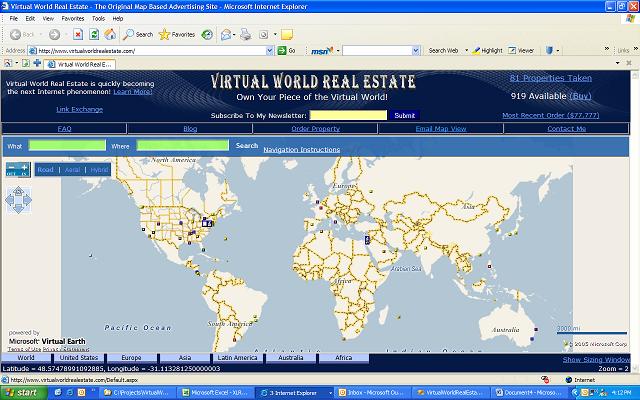Switch map to Hybrid view
The image size is (640, 400).
pyautogui.click(x=99, y=169)
